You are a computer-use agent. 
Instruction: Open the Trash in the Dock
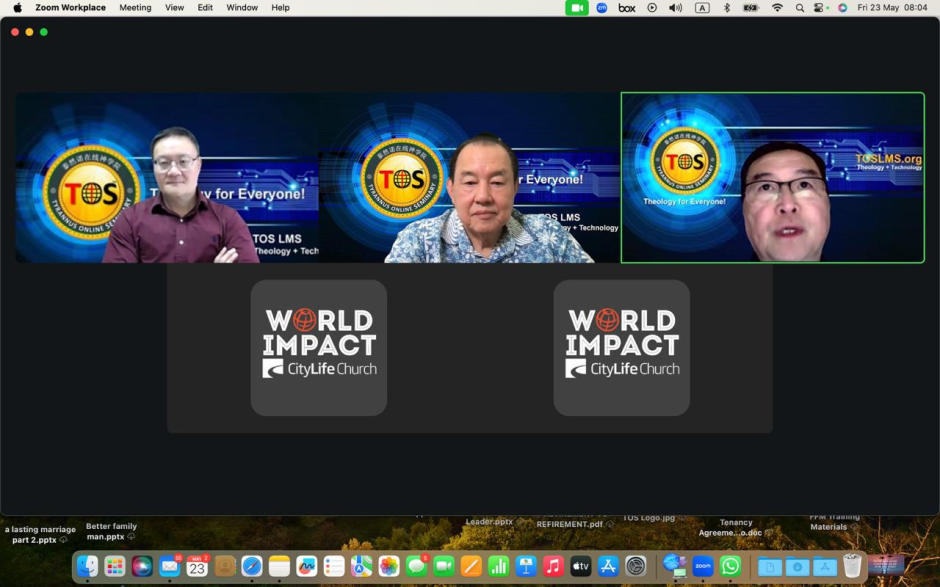click(852, 566)
